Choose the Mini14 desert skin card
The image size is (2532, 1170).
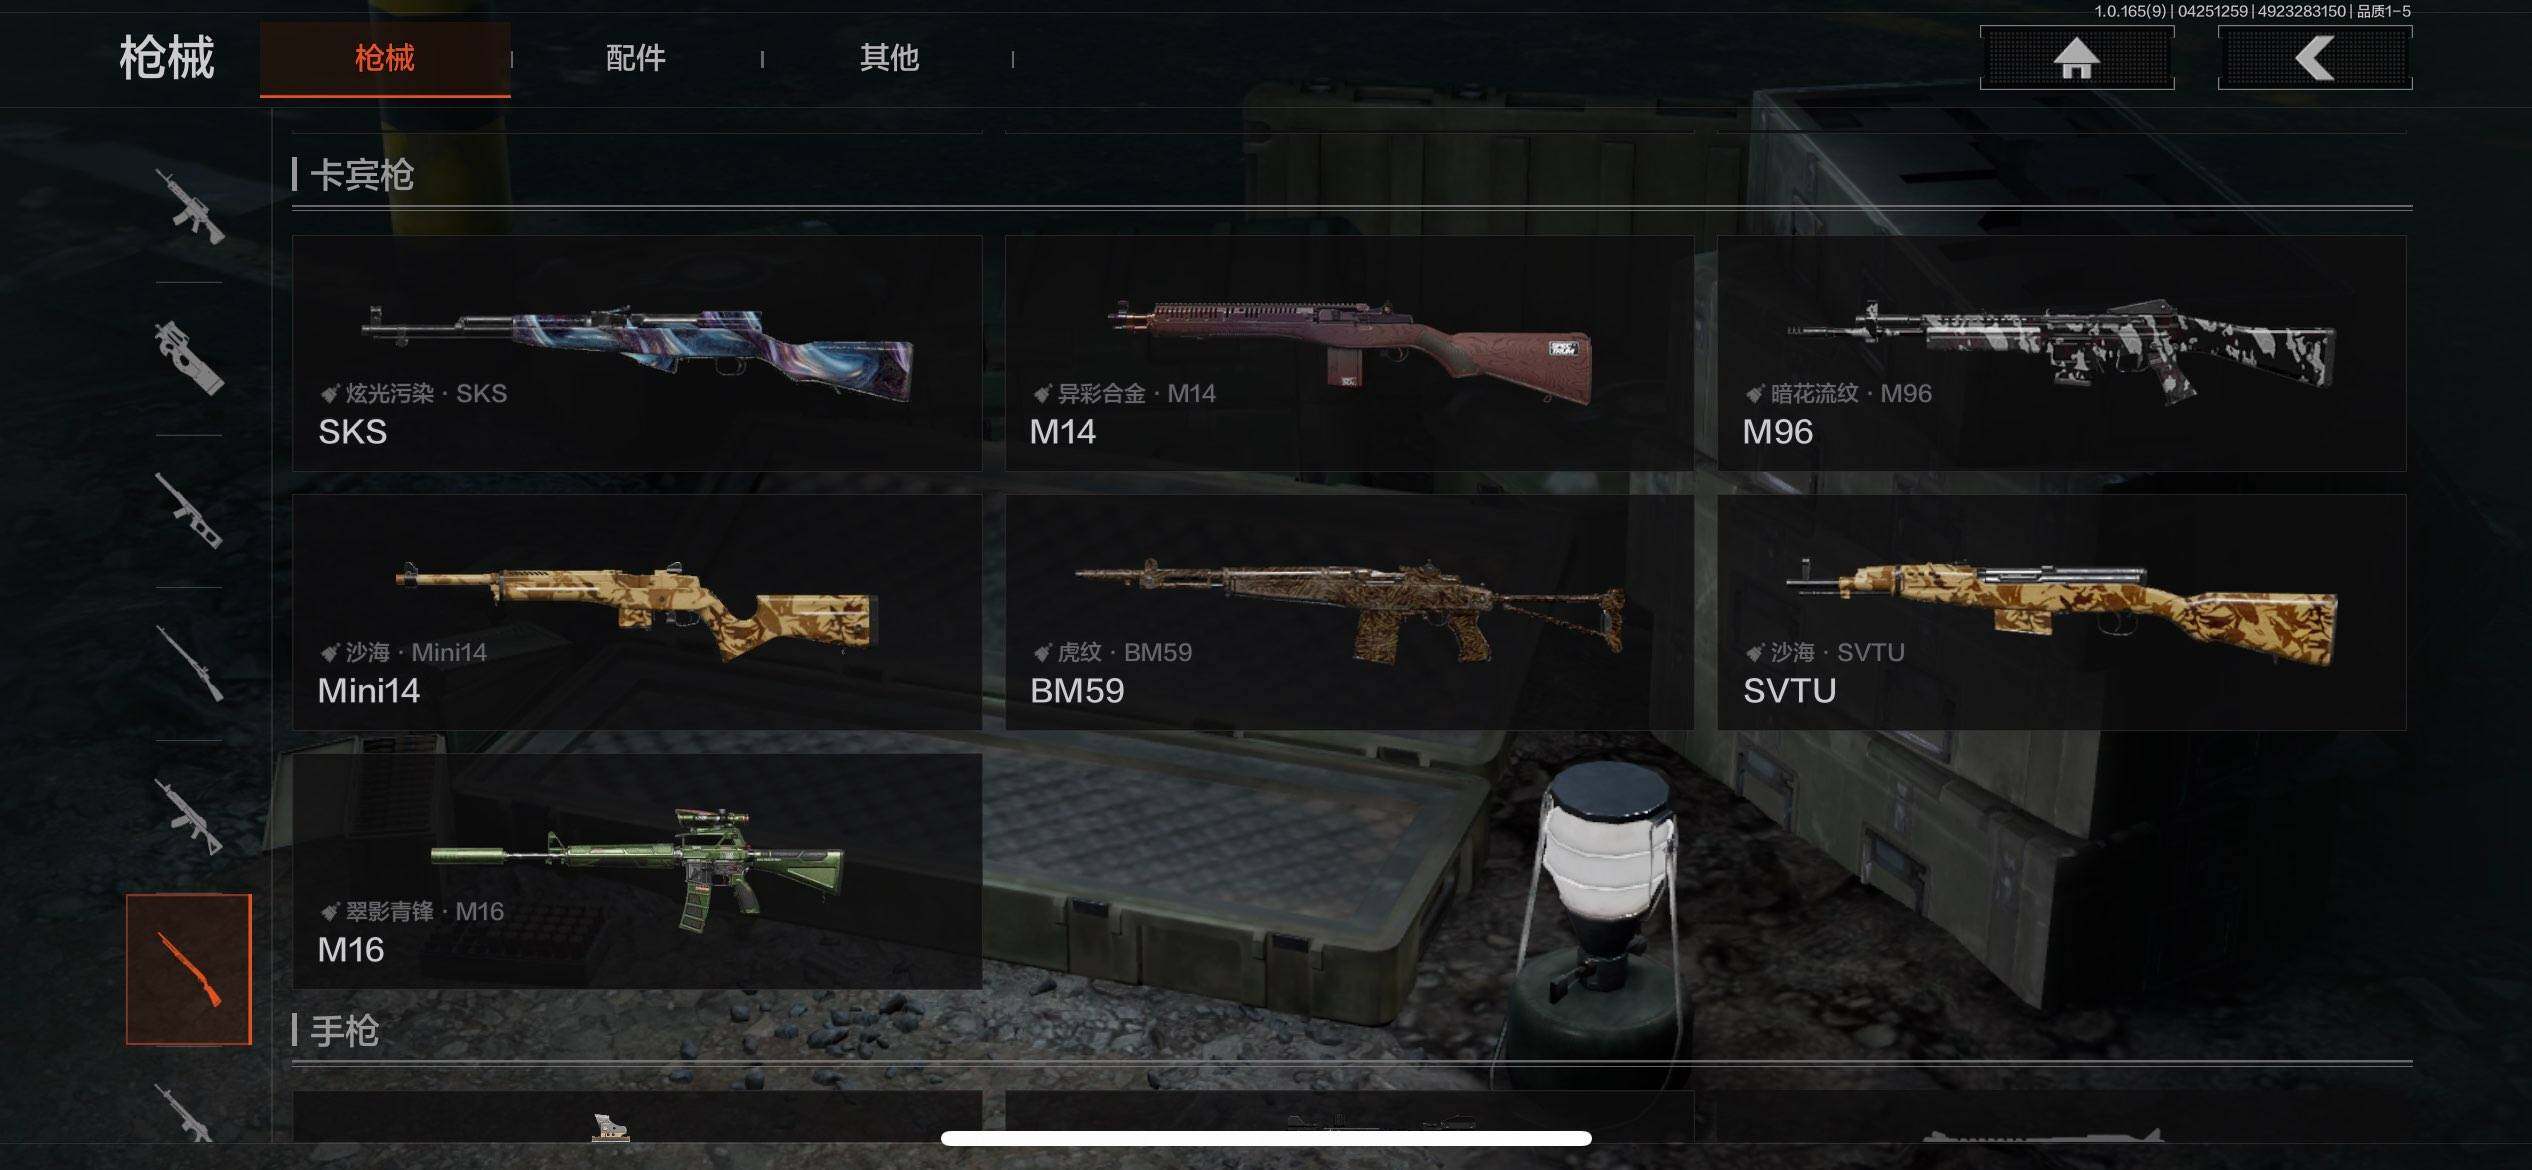(637, 612)
